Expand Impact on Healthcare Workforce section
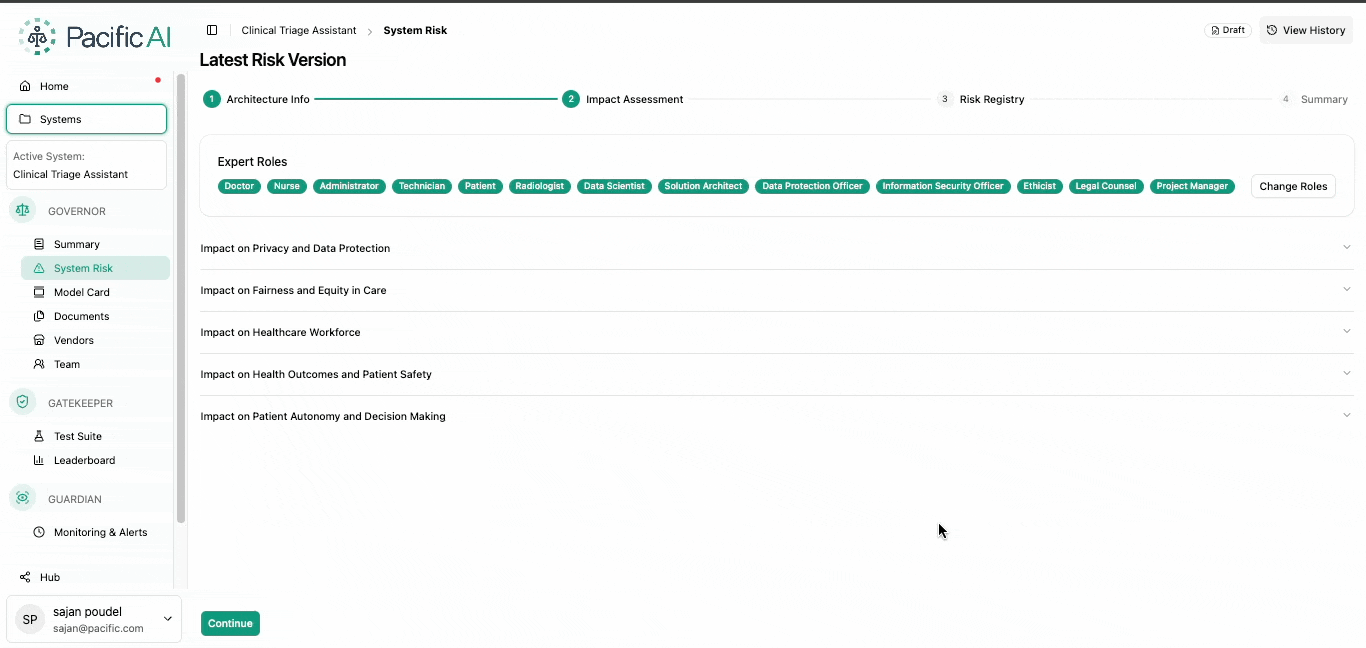This screenshot has width=1366, height=648. [x=776, y=332]
